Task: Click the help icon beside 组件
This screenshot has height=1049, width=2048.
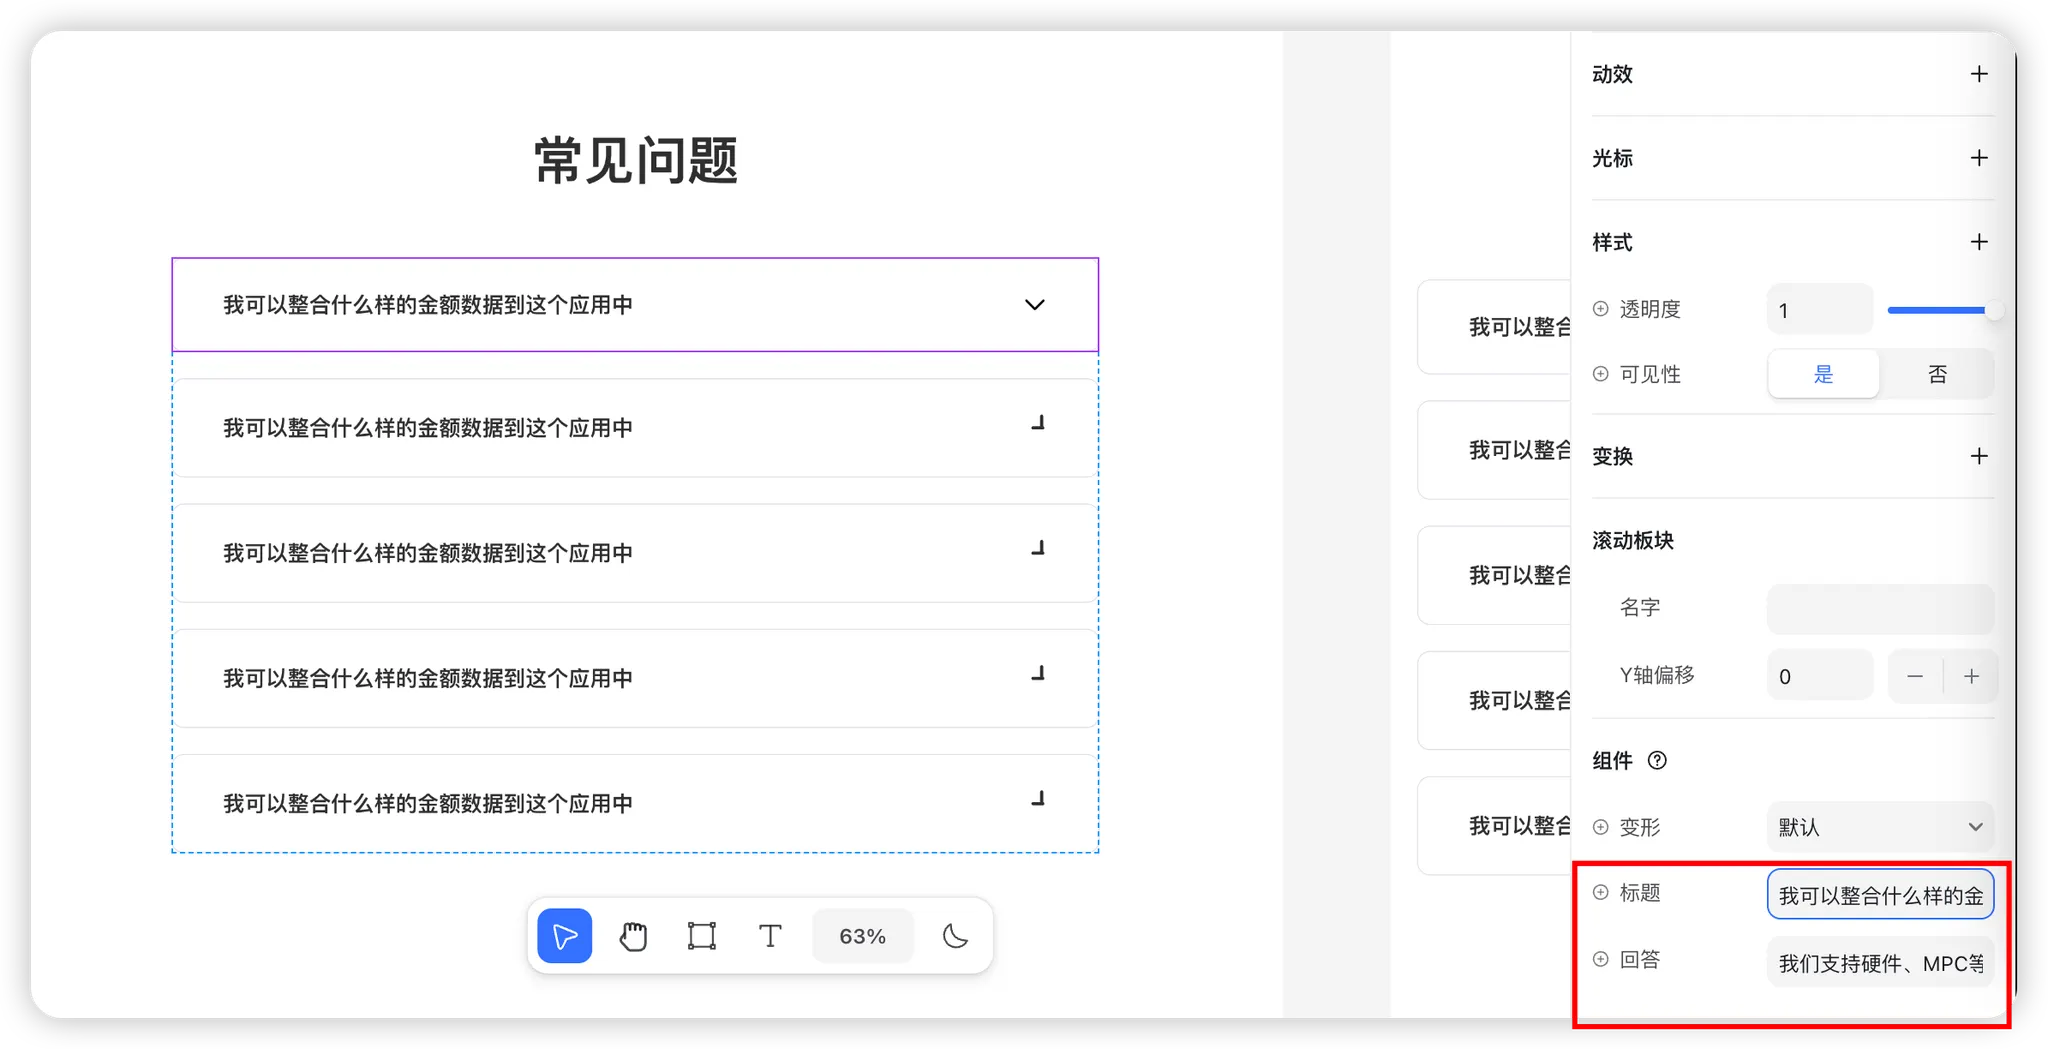Action: tap(1657, 760)
